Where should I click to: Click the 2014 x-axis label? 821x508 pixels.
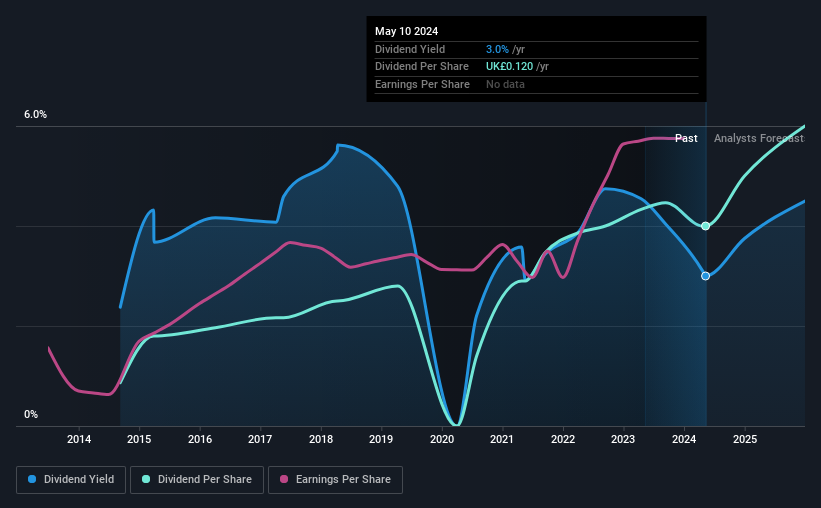click(79, 439)
